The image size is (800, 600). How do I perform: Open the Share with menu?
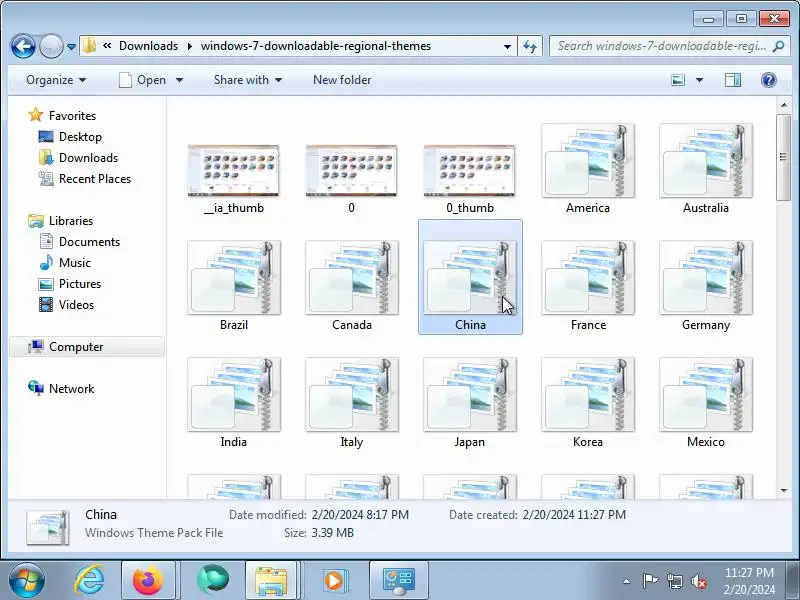pyautogui.click(x=248, y=80)
